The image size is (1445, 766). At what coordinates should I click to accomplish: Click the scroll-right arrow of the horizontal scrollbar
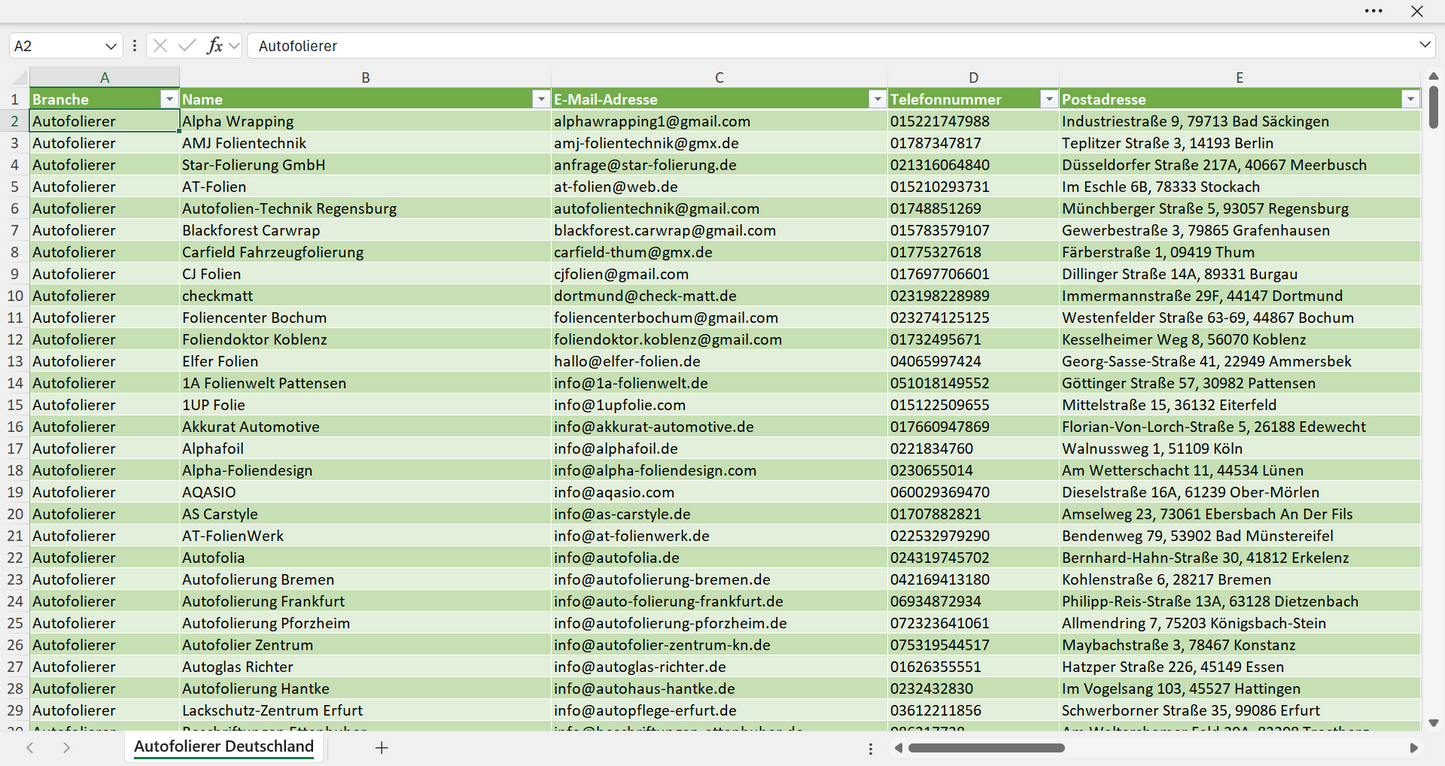[1414, 748]
